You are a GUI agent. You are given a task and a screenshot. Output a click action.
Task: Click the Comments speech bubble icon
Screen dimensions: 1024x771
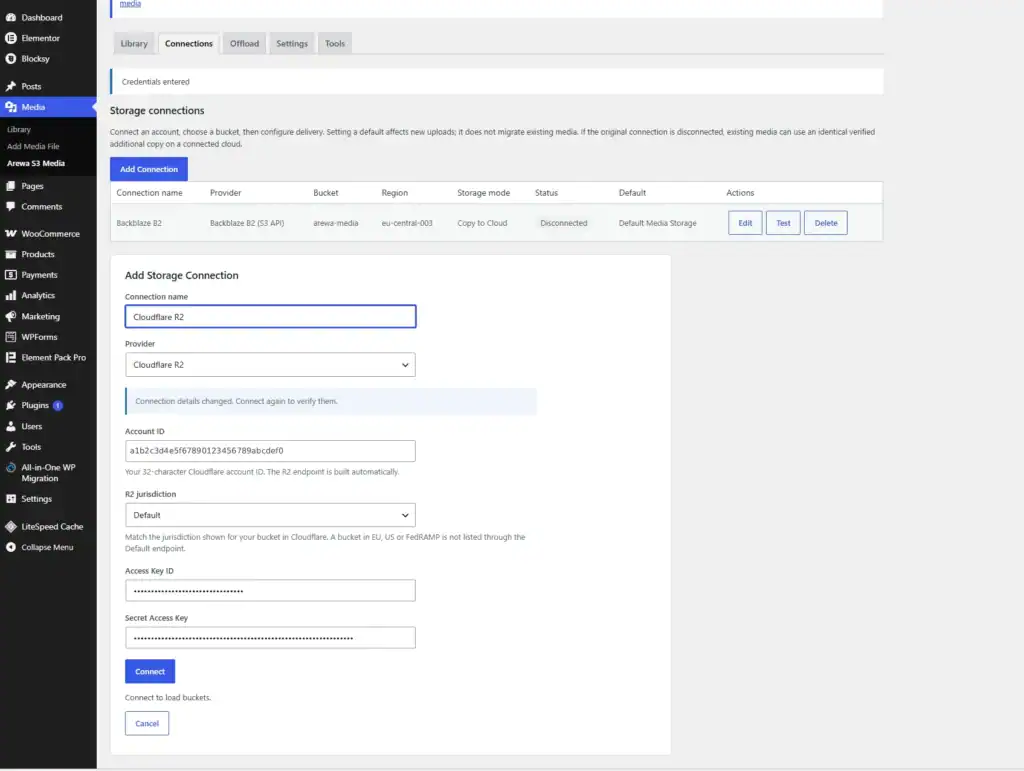tap(10, 206)
